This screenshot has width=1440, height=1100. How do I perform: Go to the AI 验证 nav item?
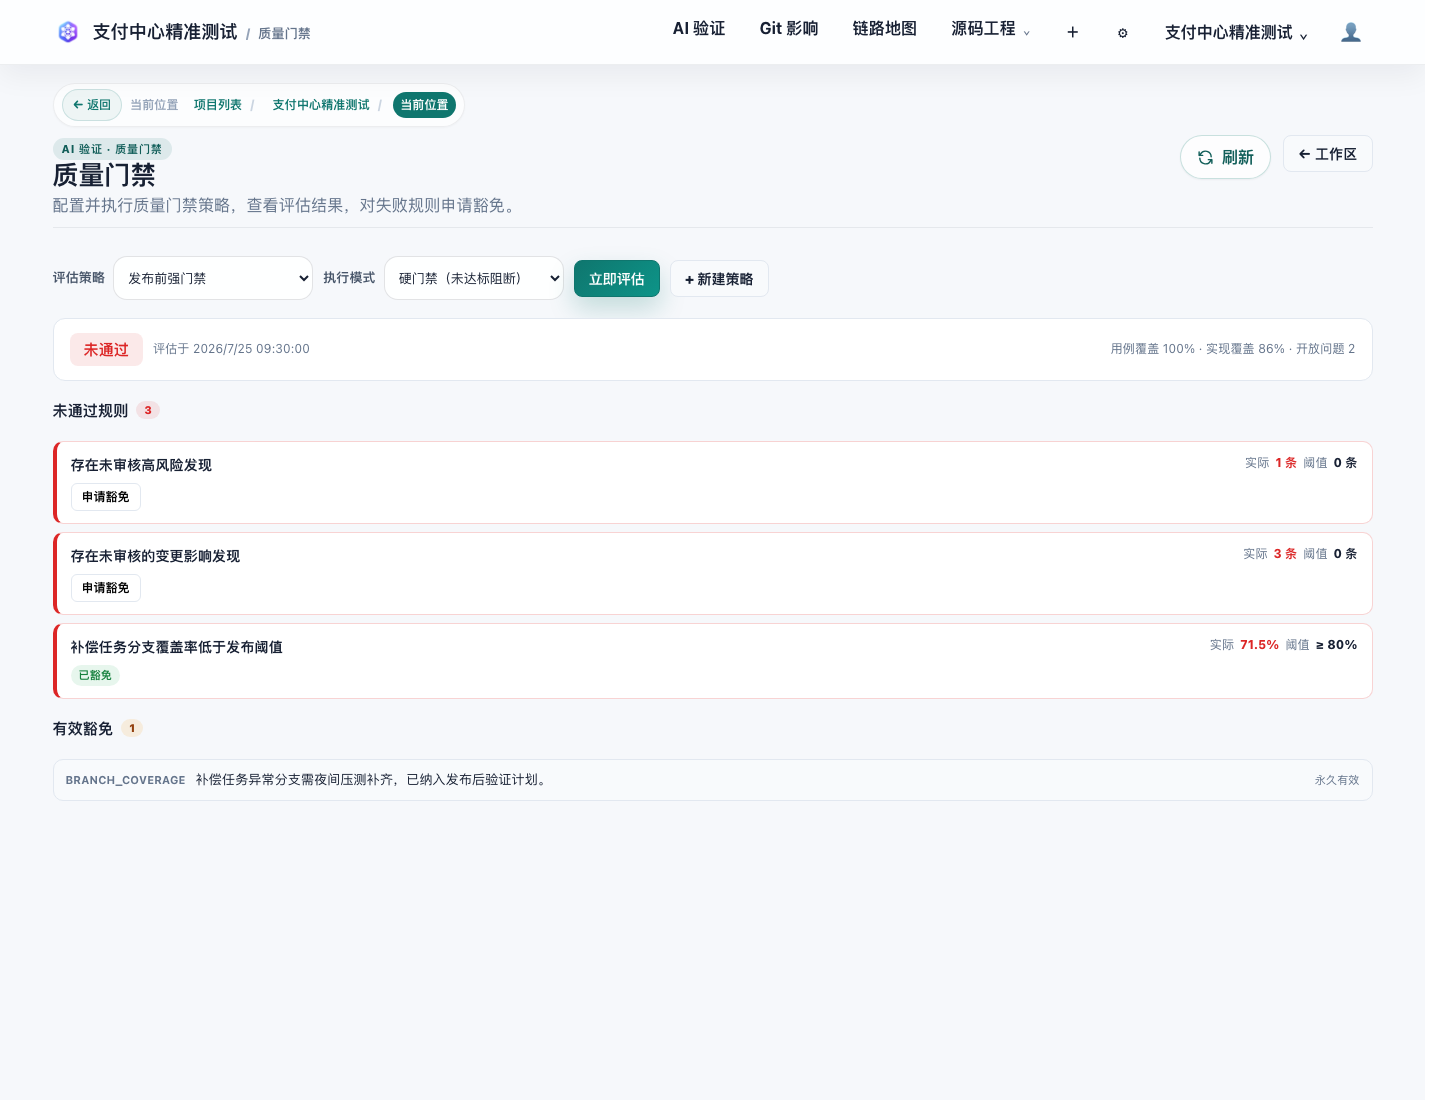[699, 29]
